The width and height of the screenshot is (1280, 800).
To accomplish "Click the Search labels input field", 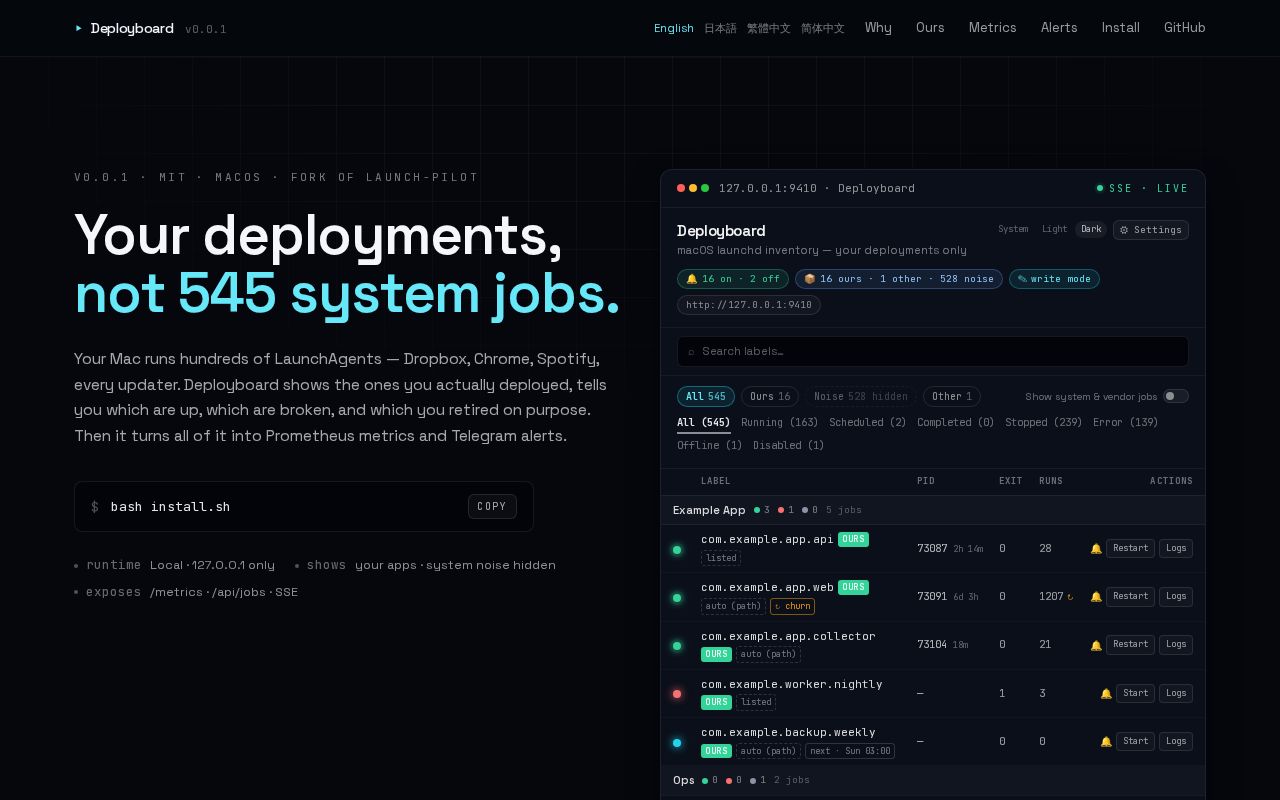I will (x=933, y=351).
